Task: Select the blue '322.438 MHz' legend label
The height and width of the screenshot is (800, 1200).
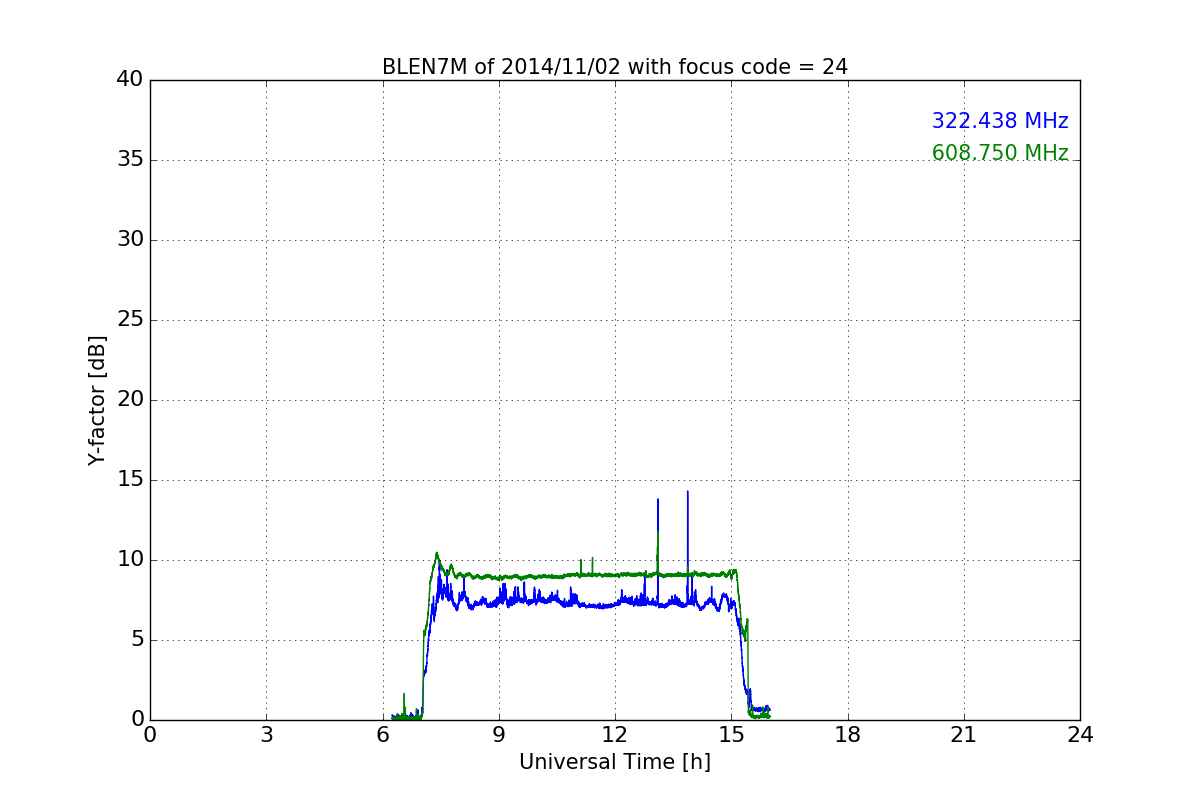Action: tap(1000, 121)
